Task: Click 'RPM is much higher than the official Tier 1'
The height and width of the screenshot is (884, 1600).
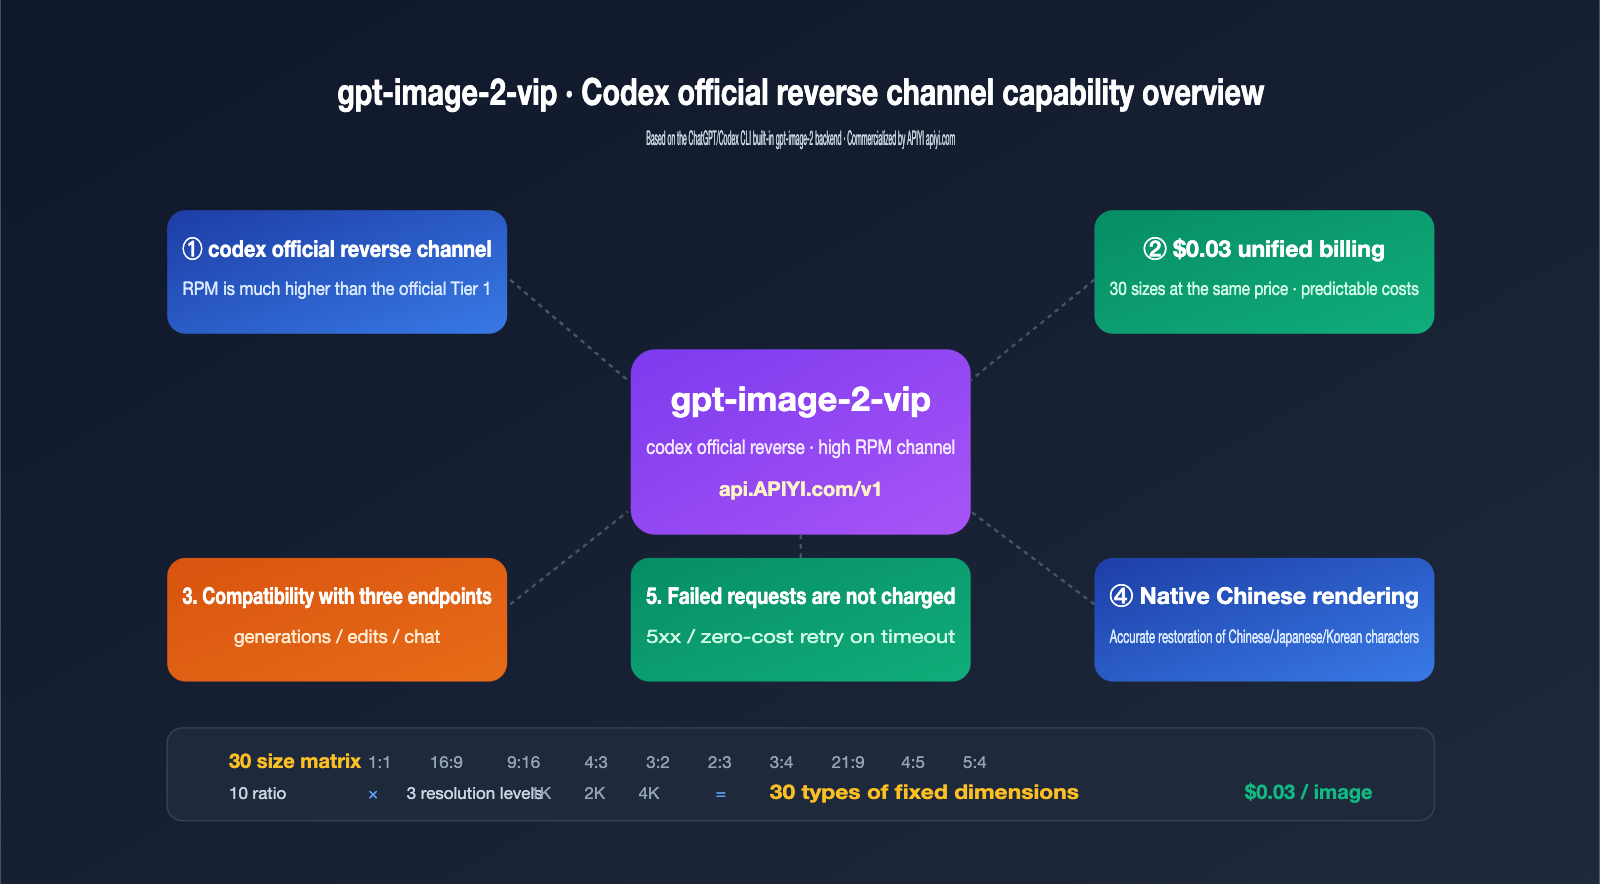Action: (336, 289)
